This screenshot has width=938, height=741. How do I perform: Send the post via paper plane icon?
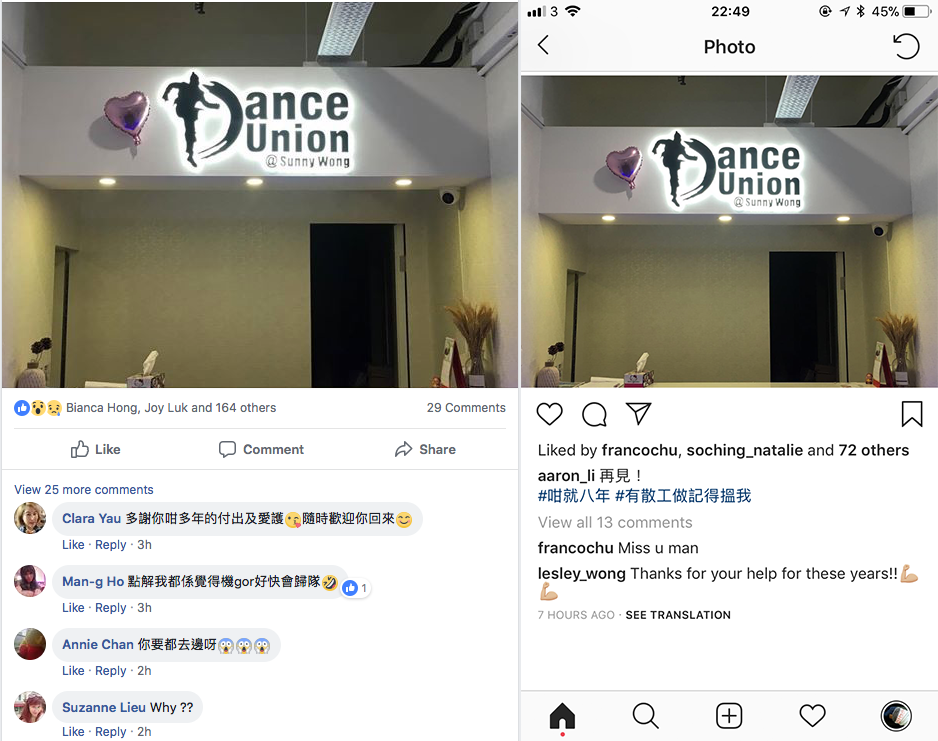638,413
